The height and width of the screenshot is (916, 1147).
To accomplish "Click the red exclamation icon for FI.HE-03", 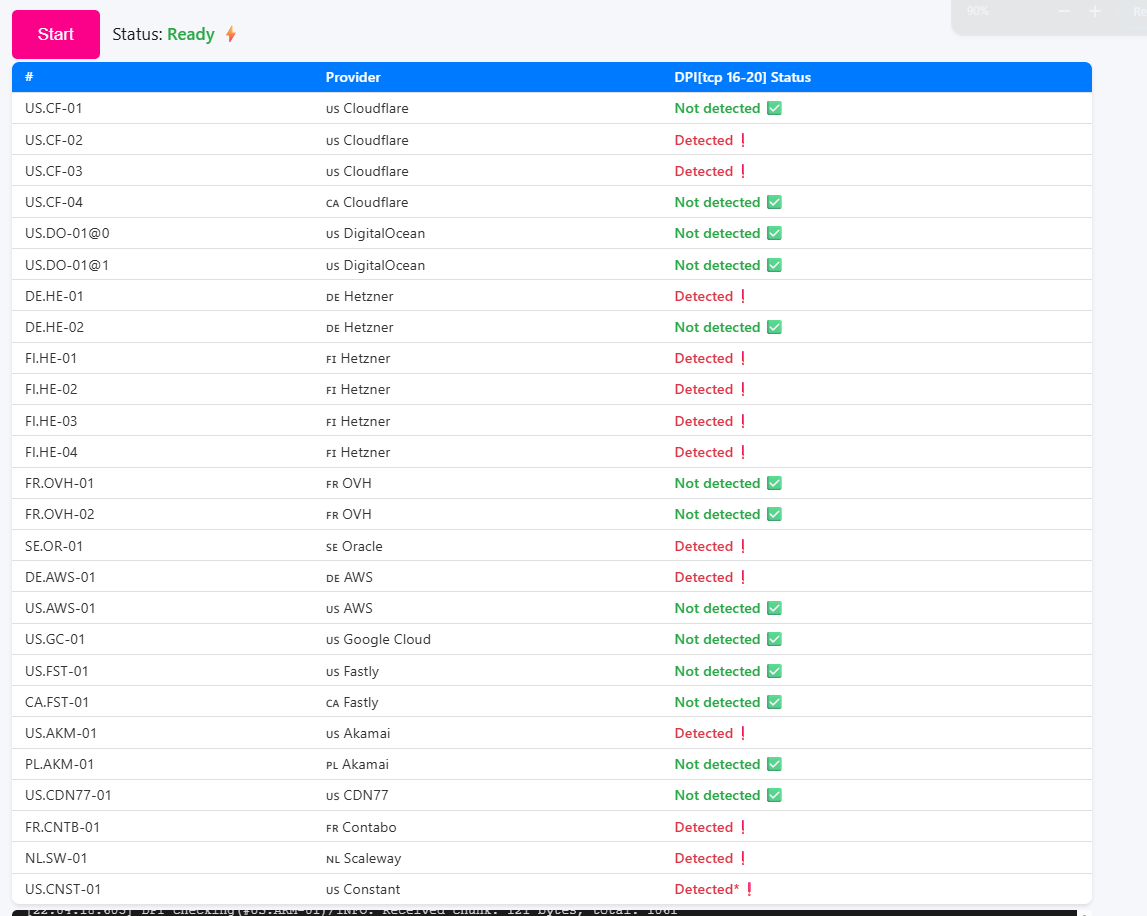I will click(743, 421).
